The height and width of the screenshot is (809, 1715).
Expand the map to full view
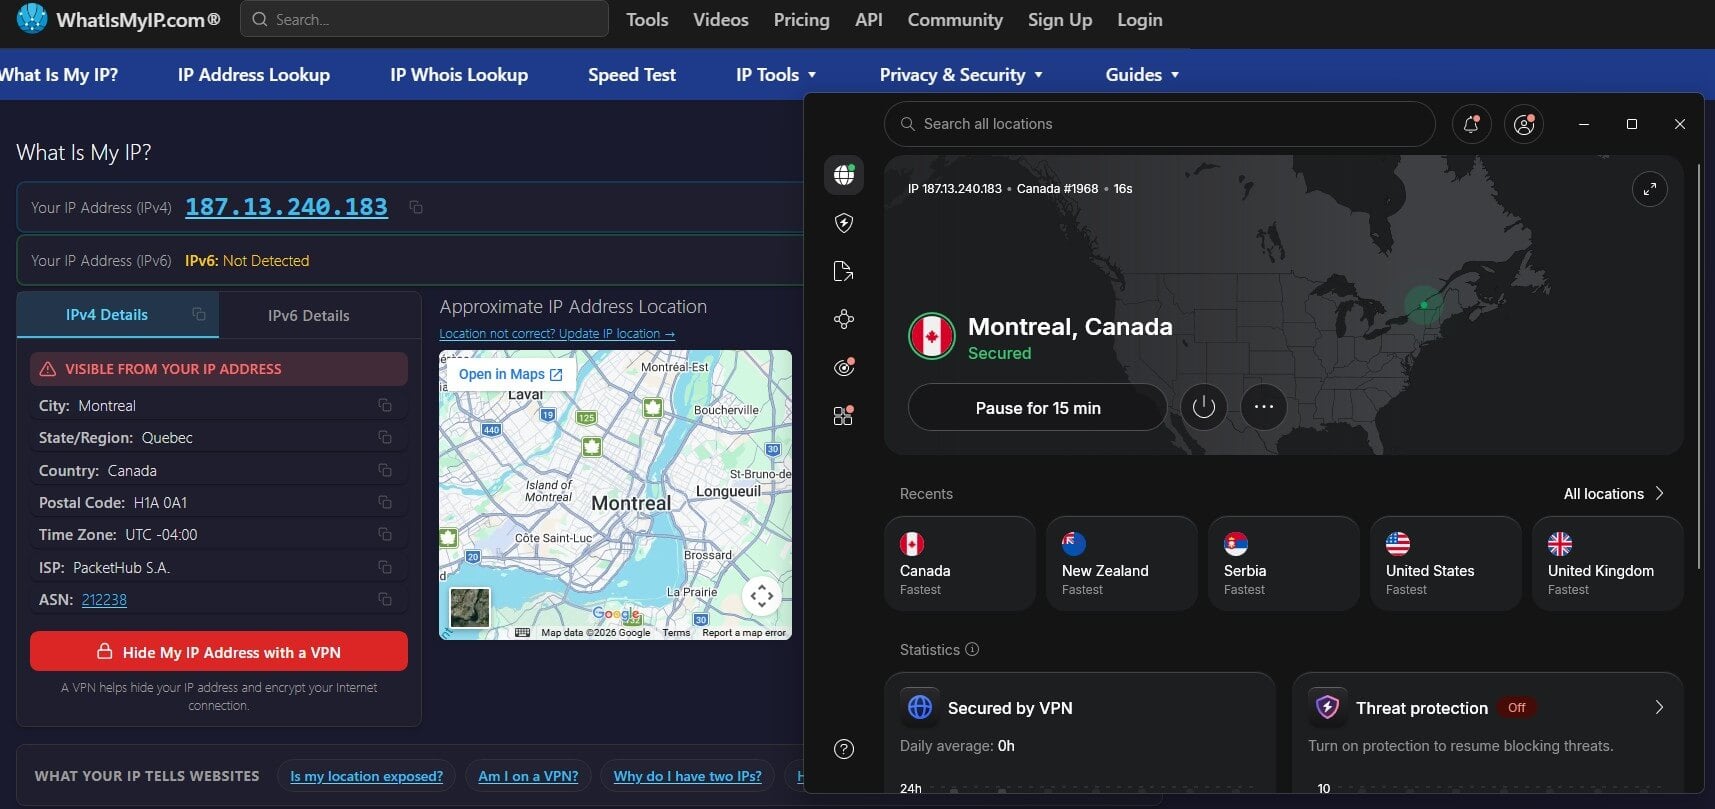click(1649, 189)
